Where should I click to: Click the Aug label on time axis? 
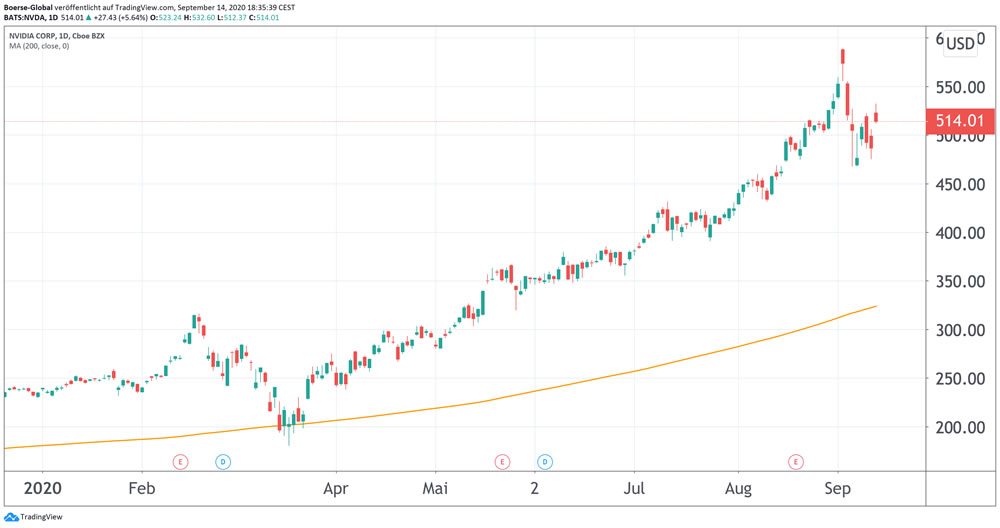[739, 489]
